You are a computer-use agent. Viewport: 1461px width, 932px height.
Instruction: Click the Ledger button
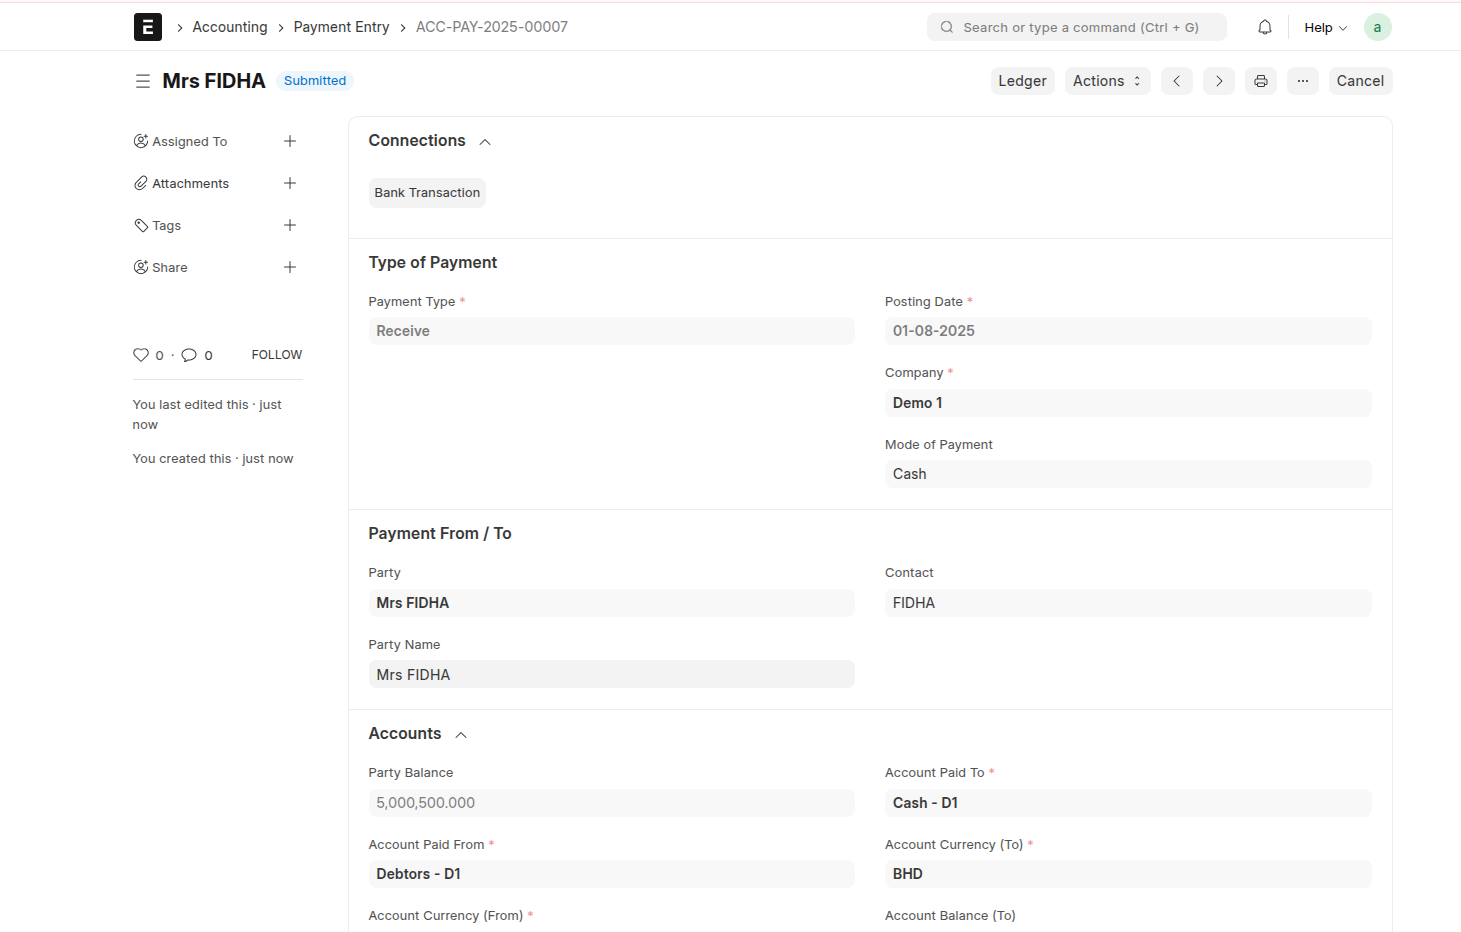[1022, 81]
